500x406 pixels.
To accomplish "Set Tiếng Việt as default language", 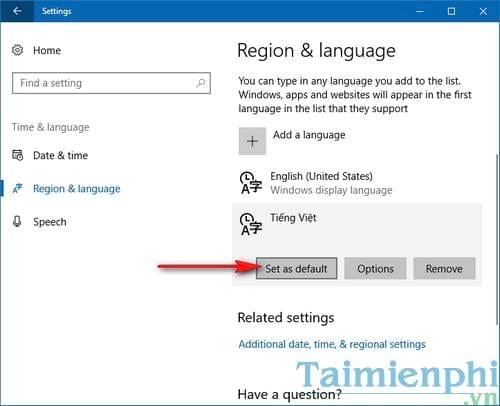I will tap(296, 268).
